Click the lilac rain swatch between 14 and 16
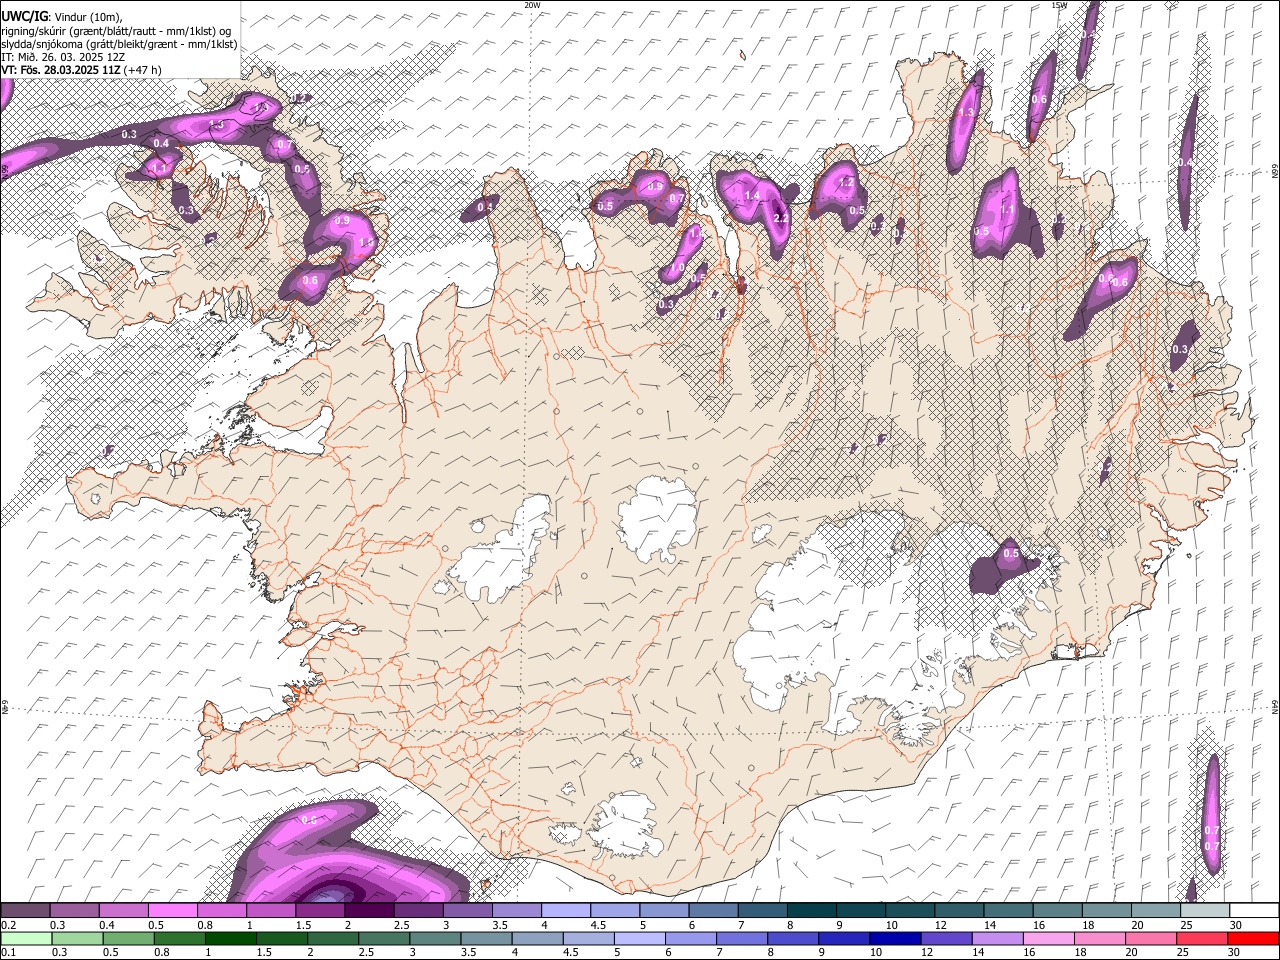The image size is (1280, 960). (996, 938)
